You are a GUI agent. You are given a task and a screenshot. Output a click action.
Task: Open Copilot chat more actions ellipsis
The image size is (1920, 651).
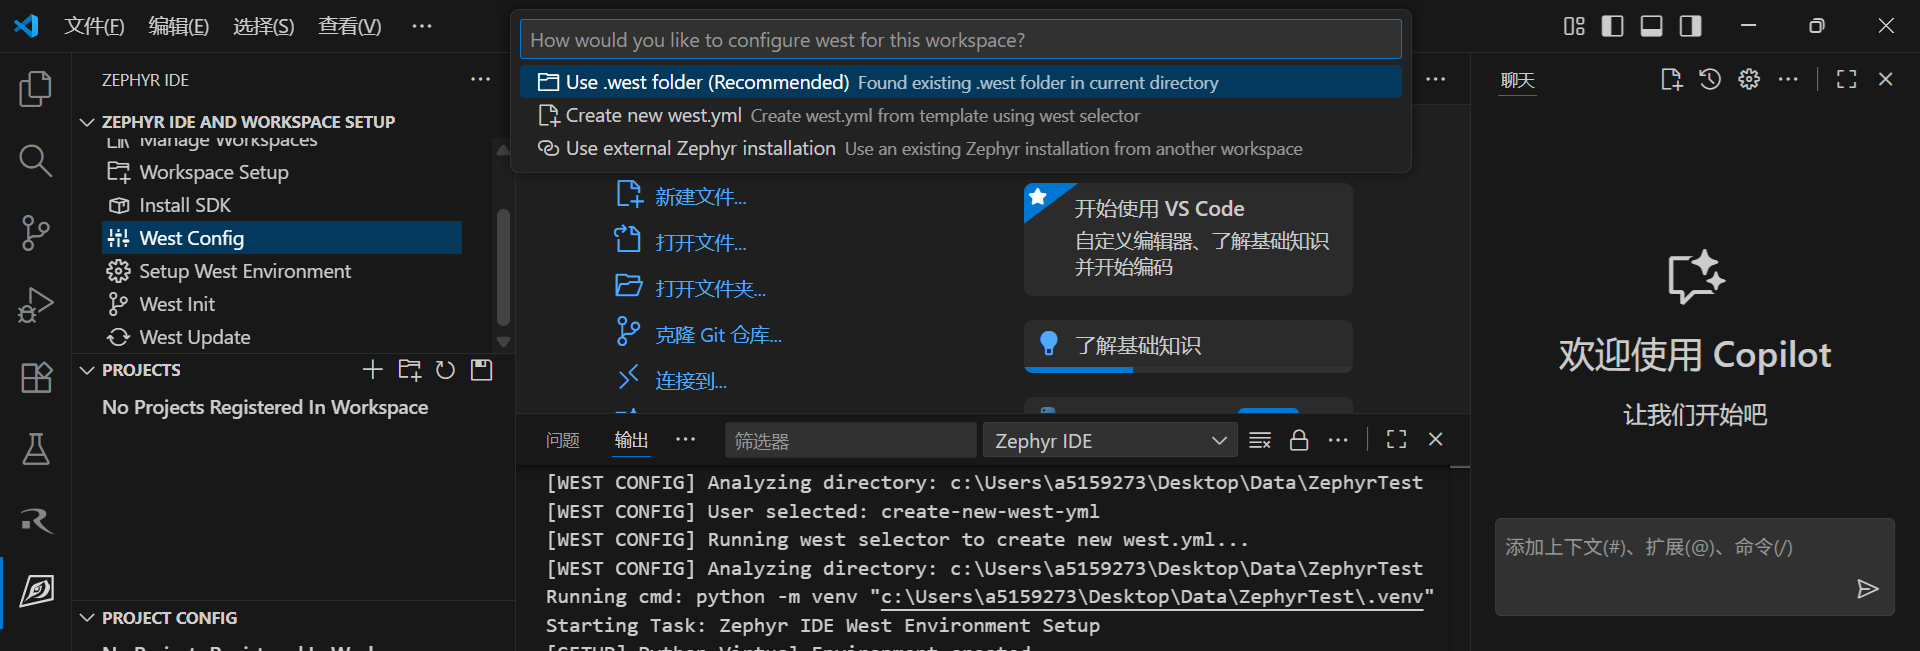click(x=1788, y=79)
